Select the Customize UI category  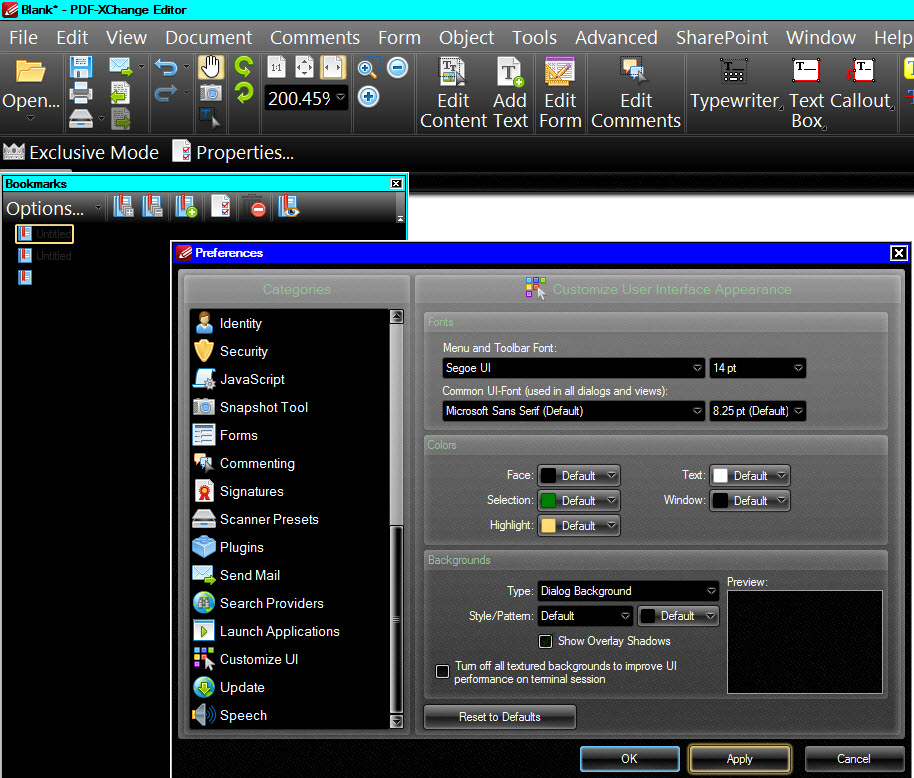tap(290, 659)
